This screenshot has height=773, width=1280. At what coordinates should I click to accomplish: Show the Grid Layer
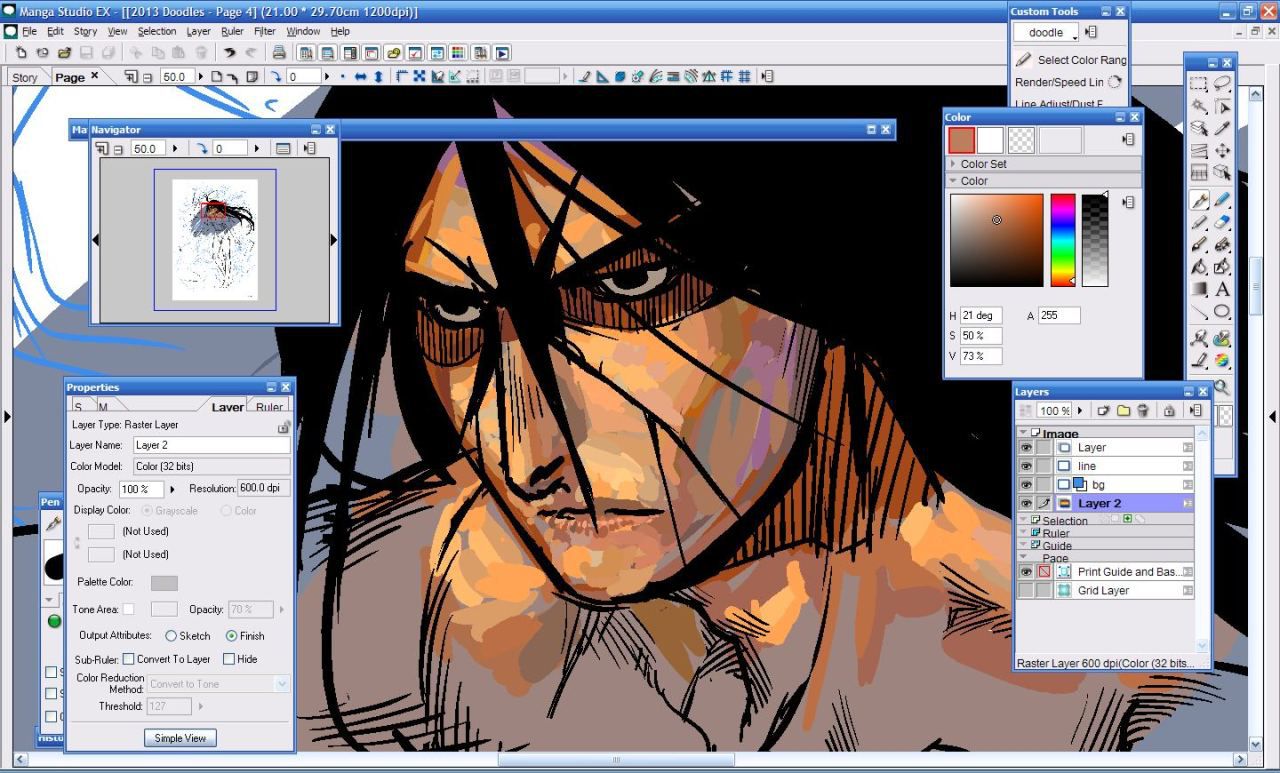tap(1026, 590)
